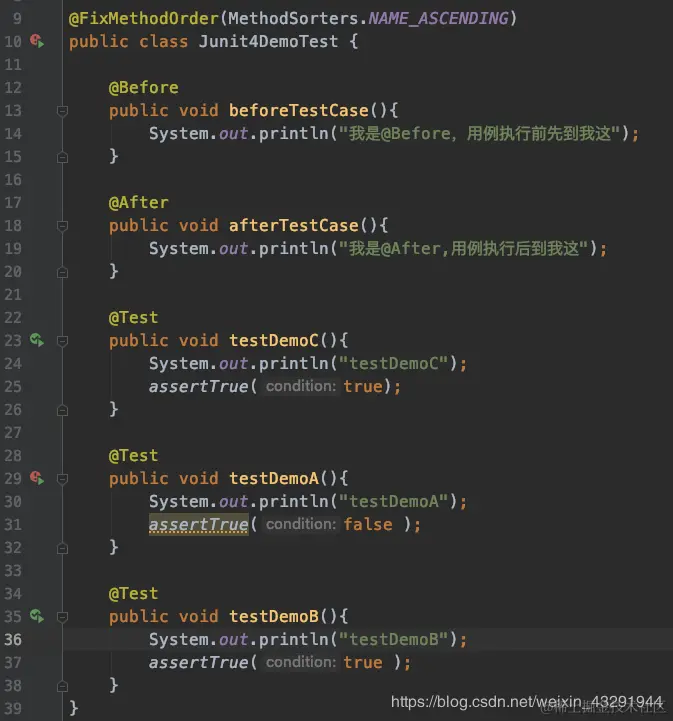Click Junit4DemoTest class name

(268, 41)
